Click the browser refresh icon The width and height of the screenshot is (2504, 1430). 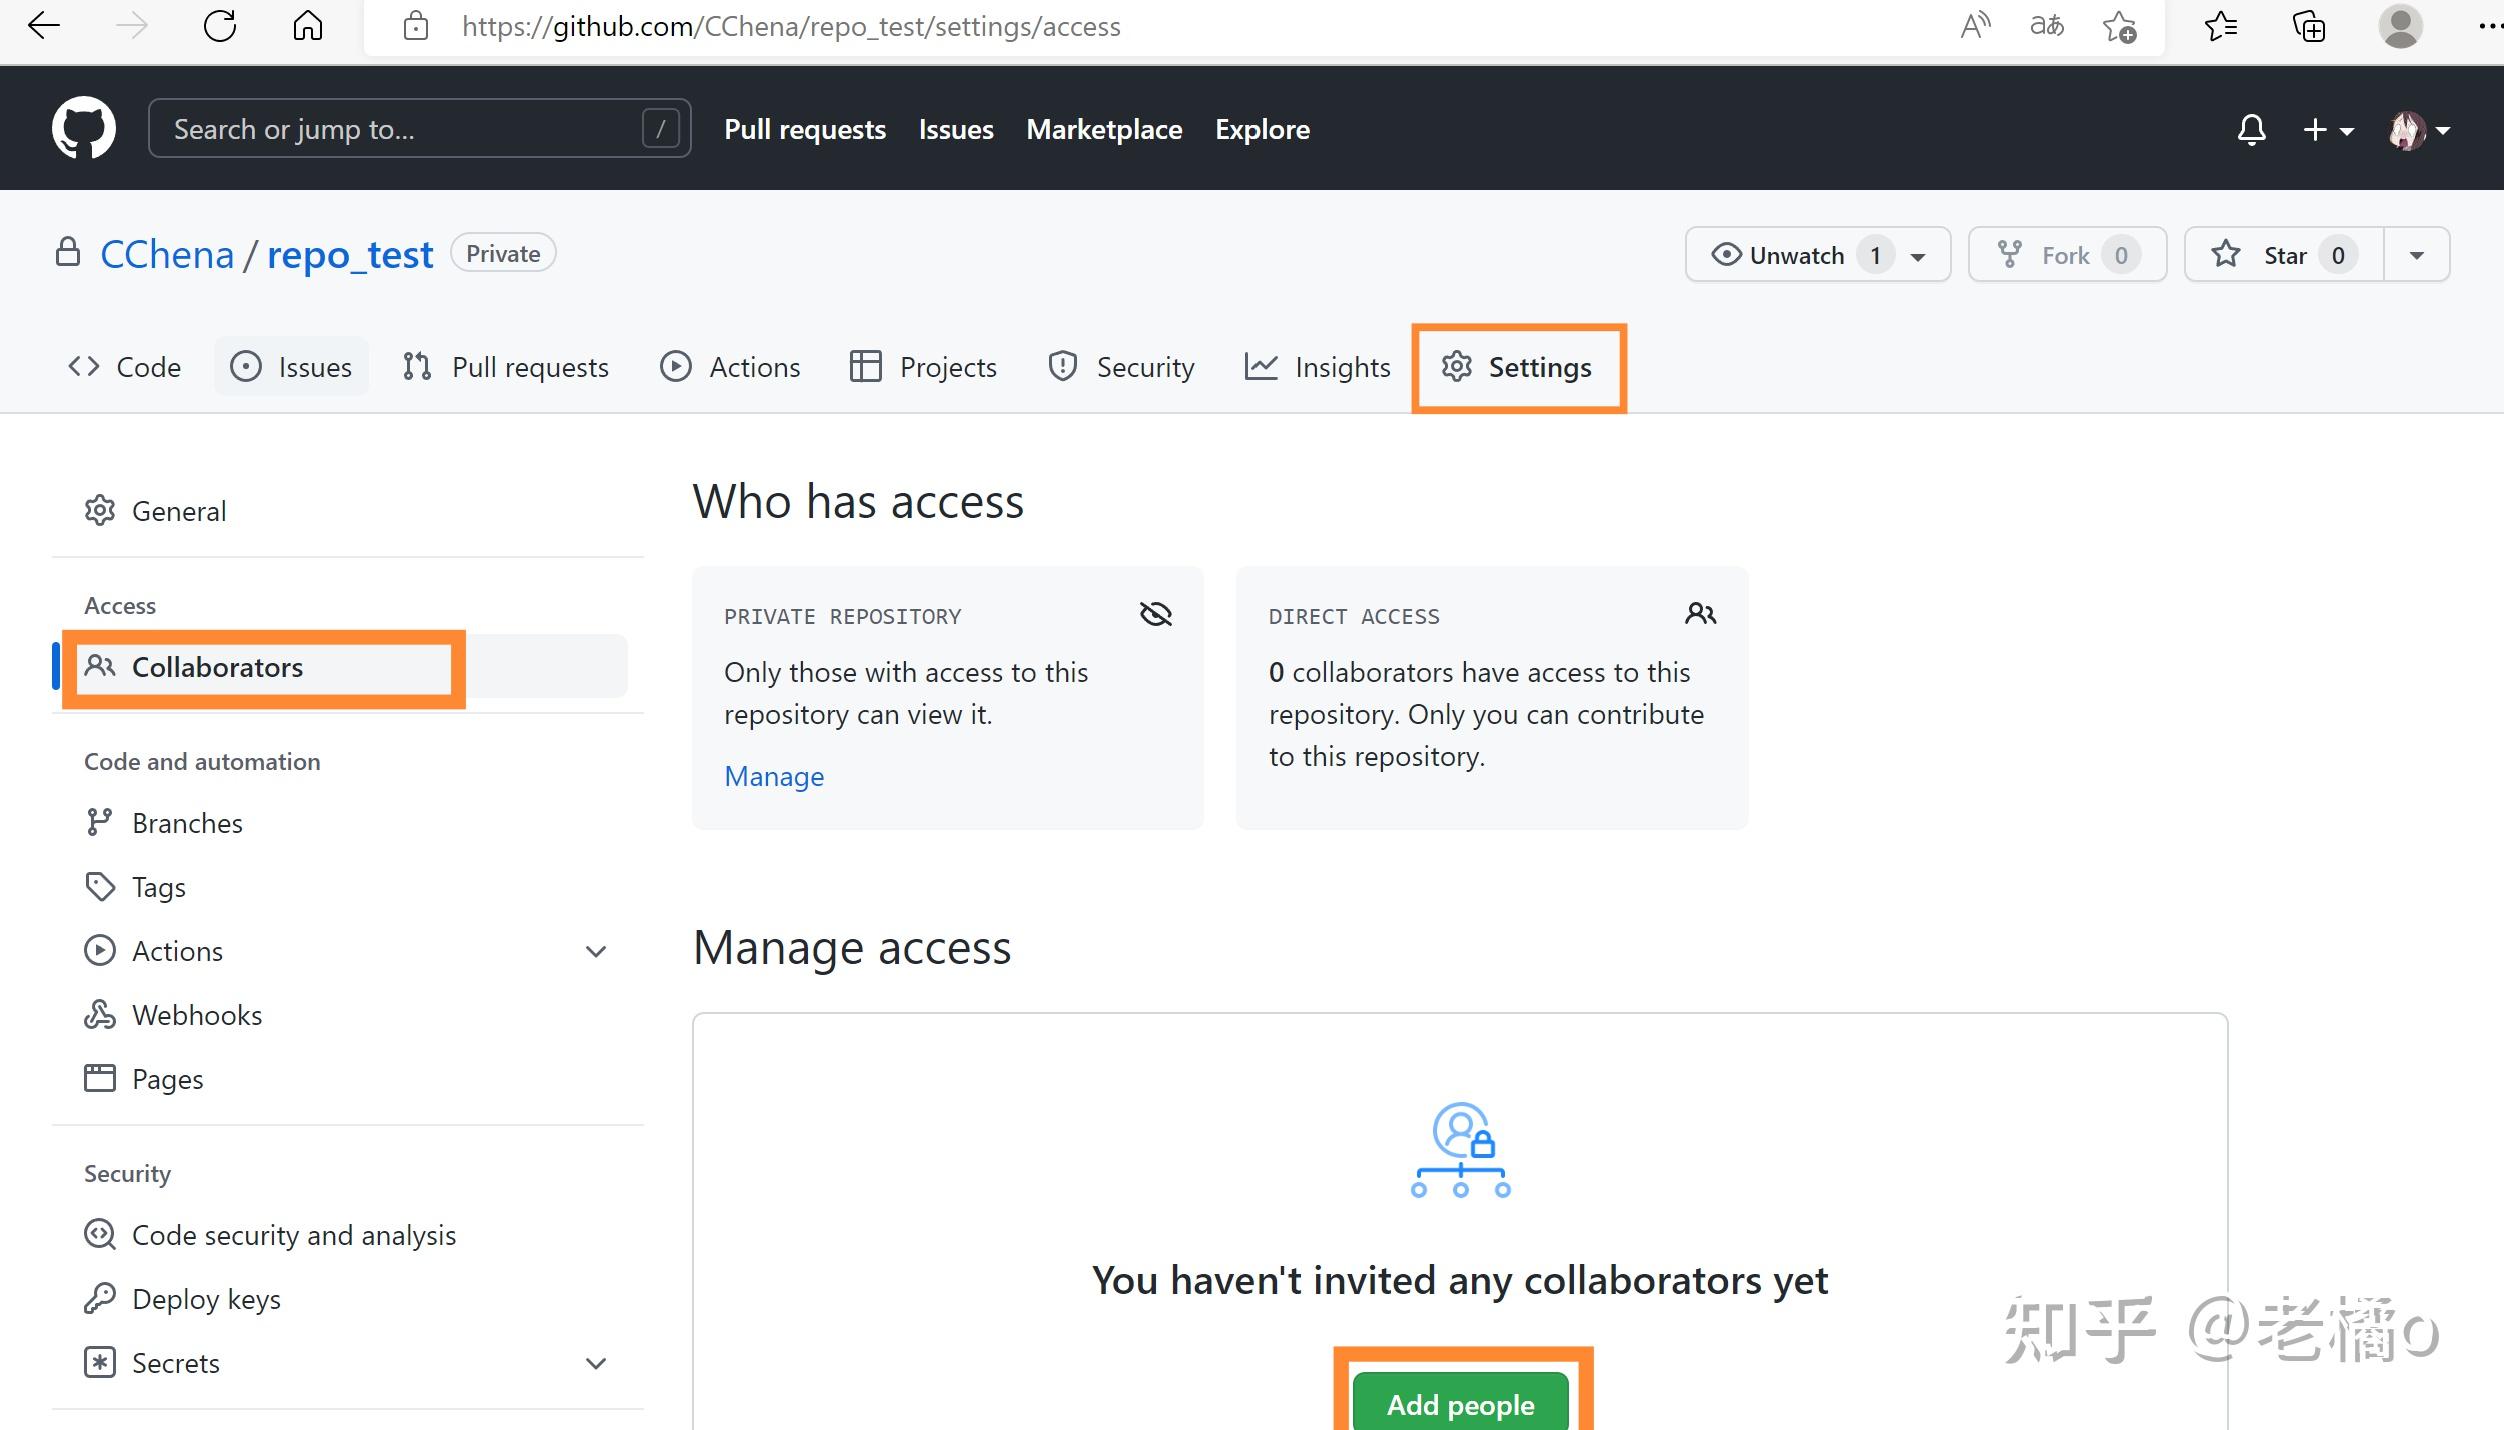(219, 27)
